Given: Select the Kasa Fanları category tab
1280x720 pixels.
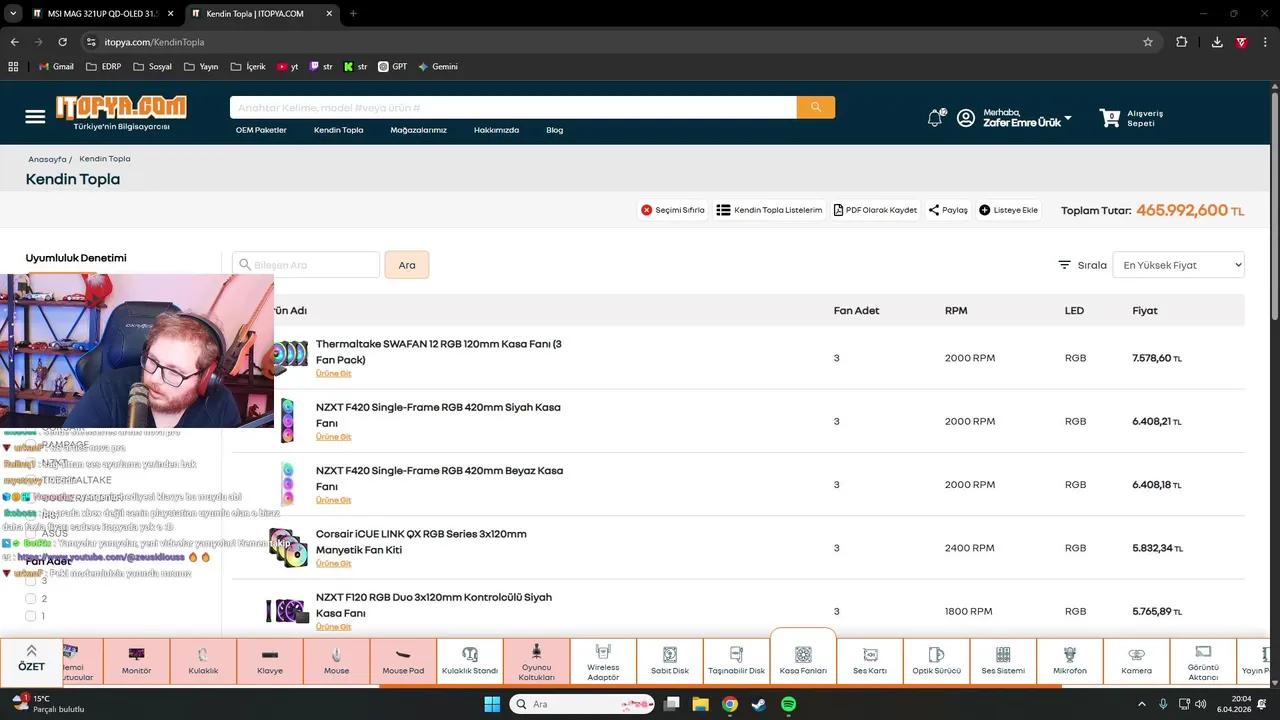Looking at the screenshot, I should click(x=803, y=657).
